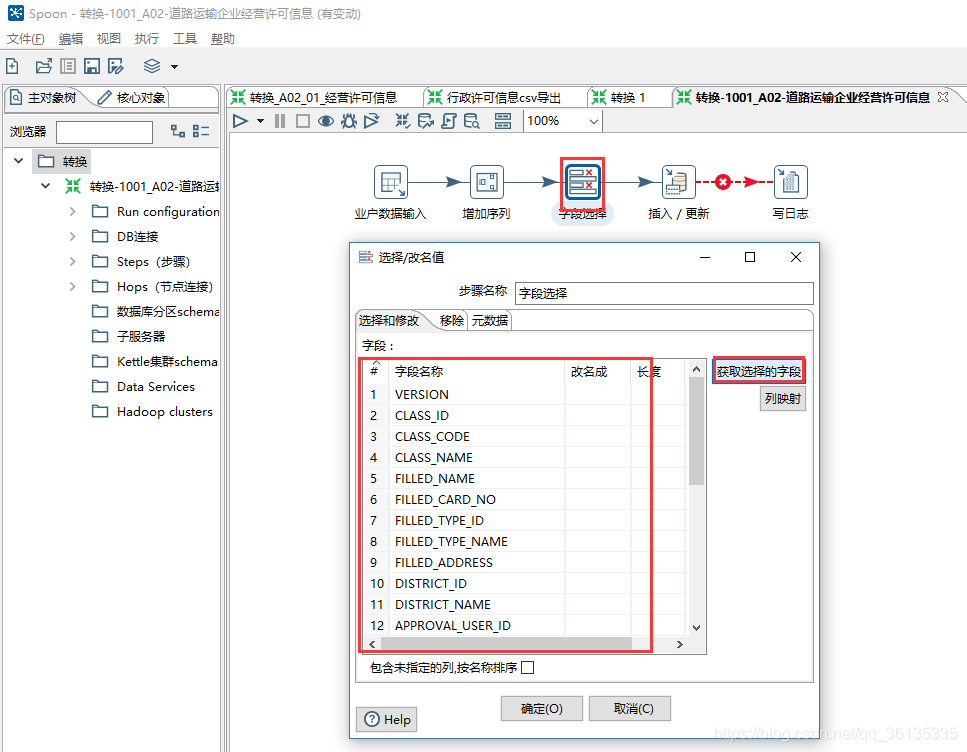Viewport: 967px width, 752px height.
Task: Click the field table vertical scrollbar thumb
Action: coord(696,431)
